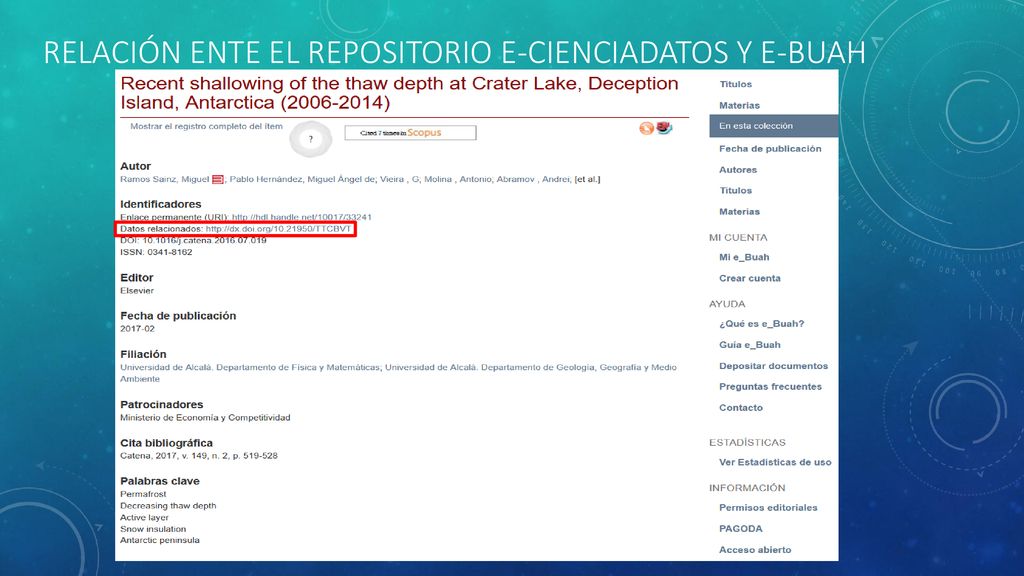This screenshot has width=1024, height=576.
Task: Open Depositar documentos help link
Action: click(773, 366)
